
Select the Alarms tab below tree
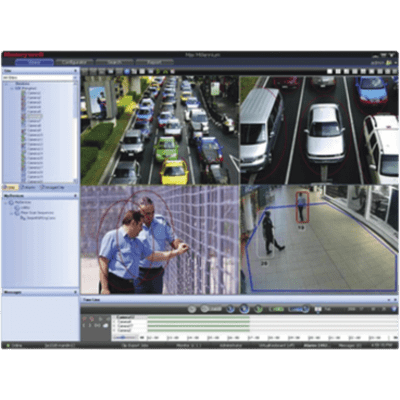pyautogui.click(x=29, y=188)
